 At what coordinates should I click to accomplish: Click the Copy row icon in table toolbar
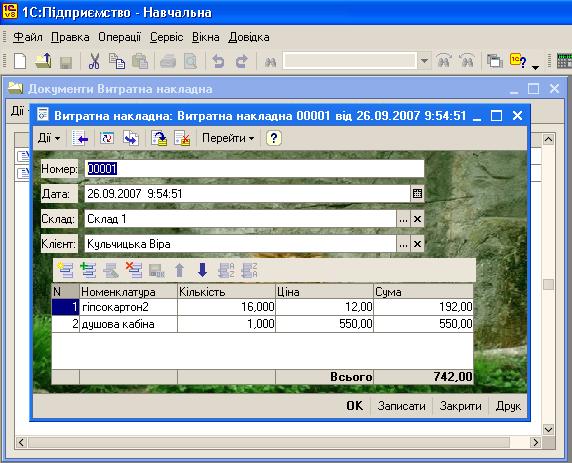tap(88, 270)
